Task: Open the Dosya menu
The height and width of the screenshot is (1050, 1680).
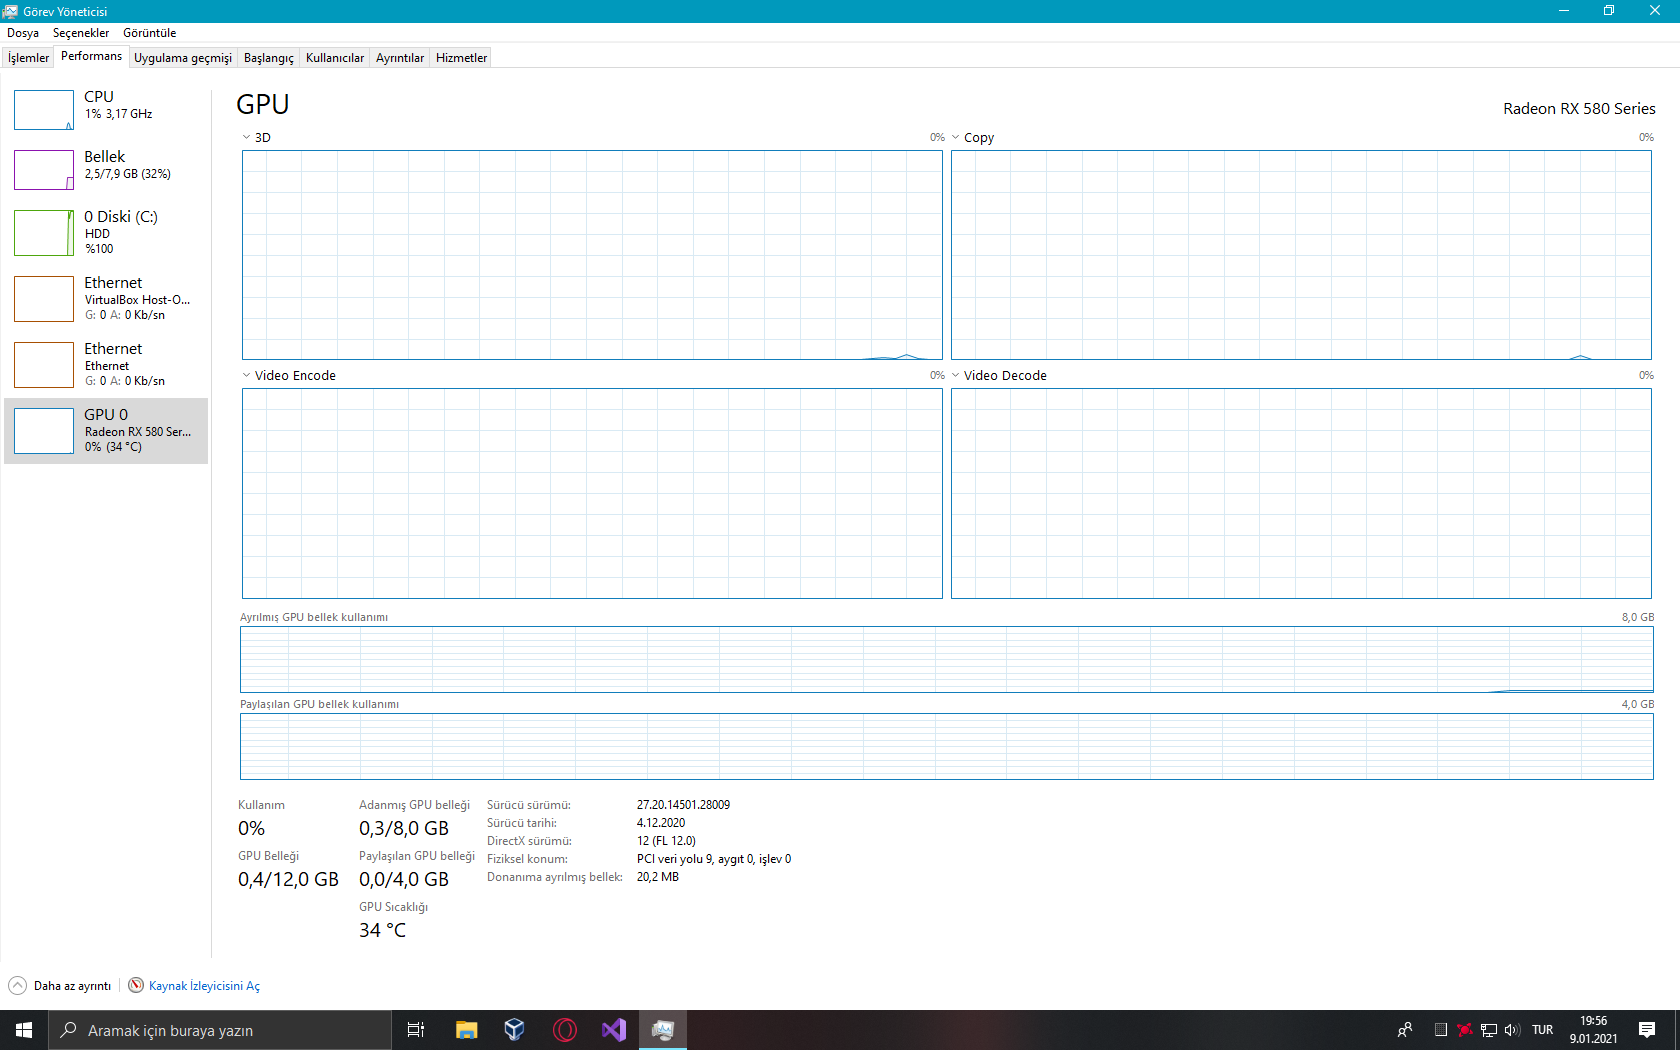Action: [23, 33]
